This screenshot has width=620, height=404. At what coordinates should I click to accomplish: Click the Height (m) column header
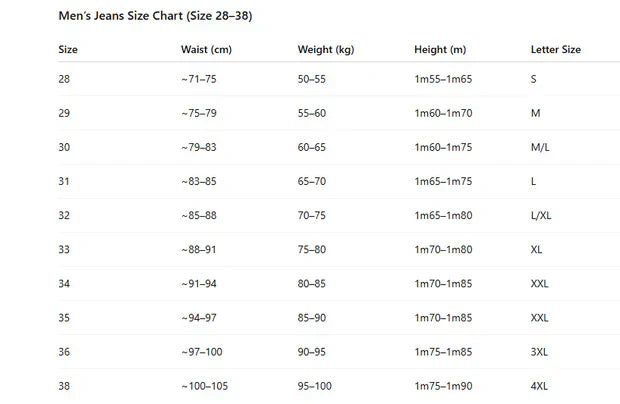(x=440, y=49)
